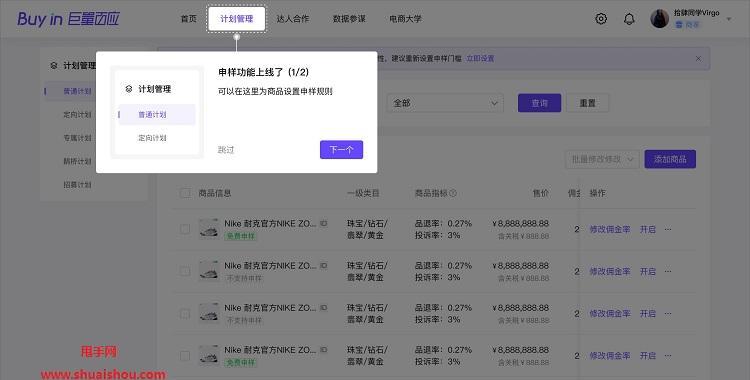Screen dimensions: 750x380
Task: Click 跳过 to skip the tutorial
Action: click(226, 150)
